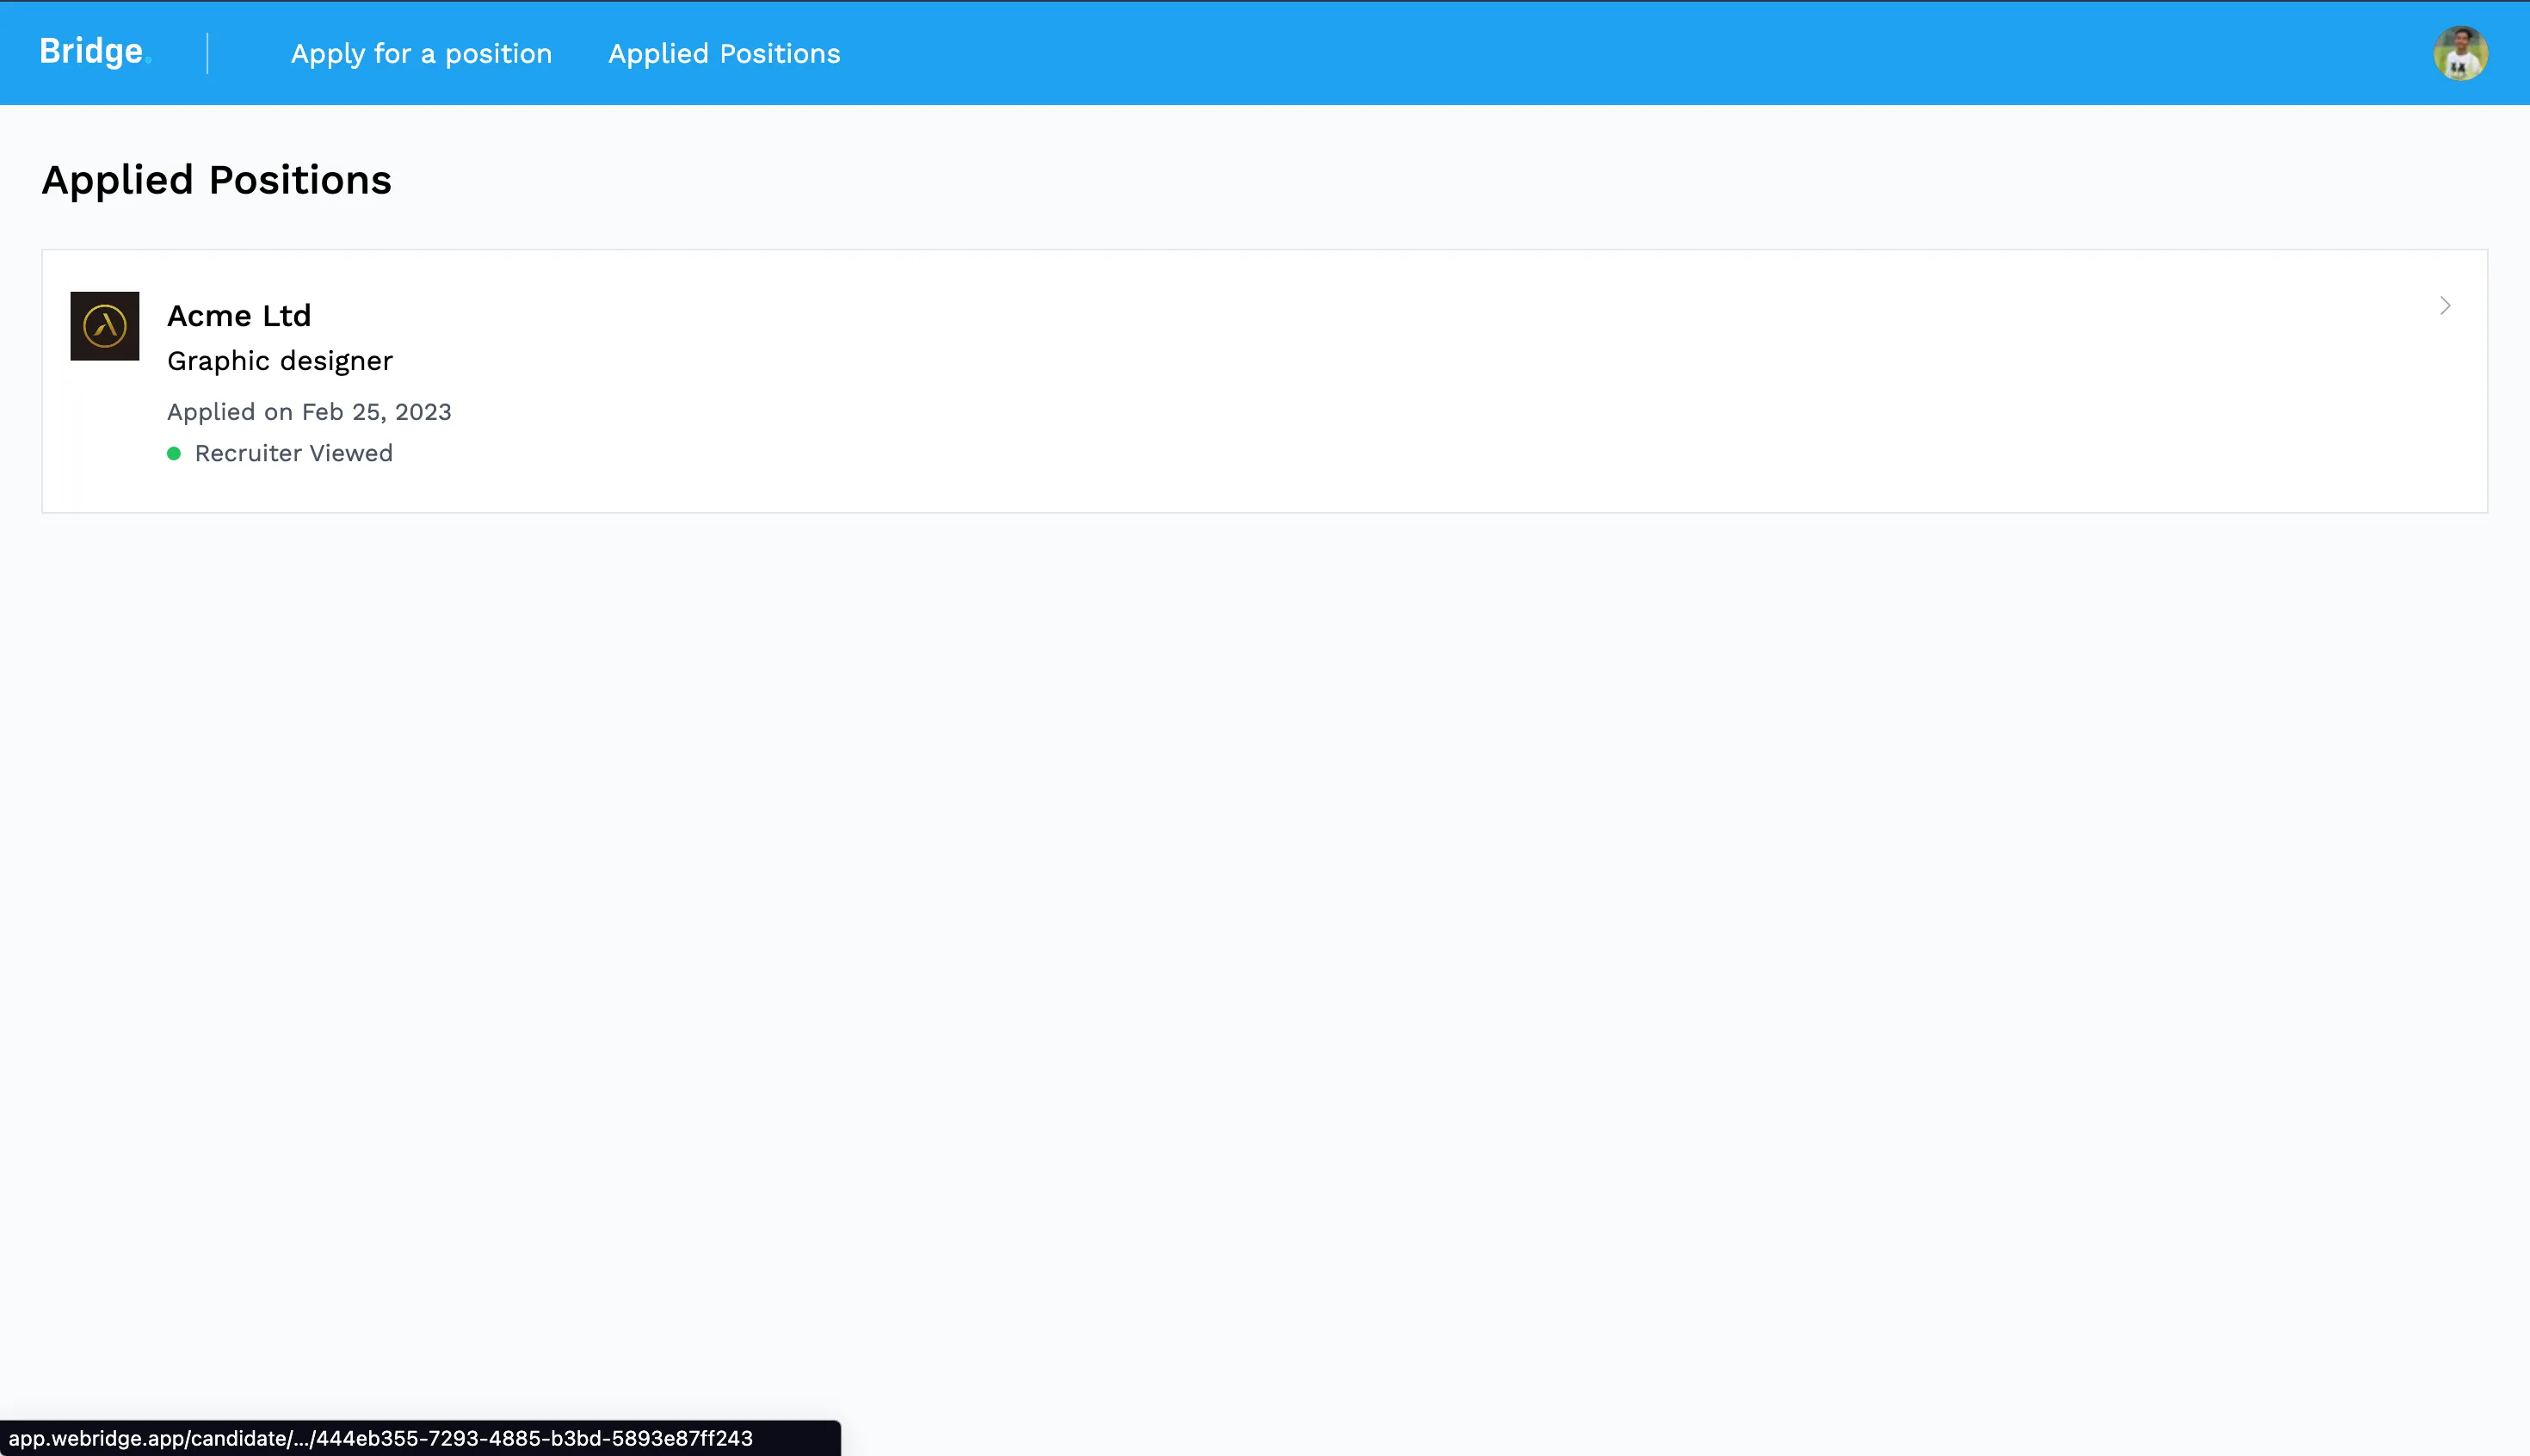Click blank page area below the card

(1264, 900)
